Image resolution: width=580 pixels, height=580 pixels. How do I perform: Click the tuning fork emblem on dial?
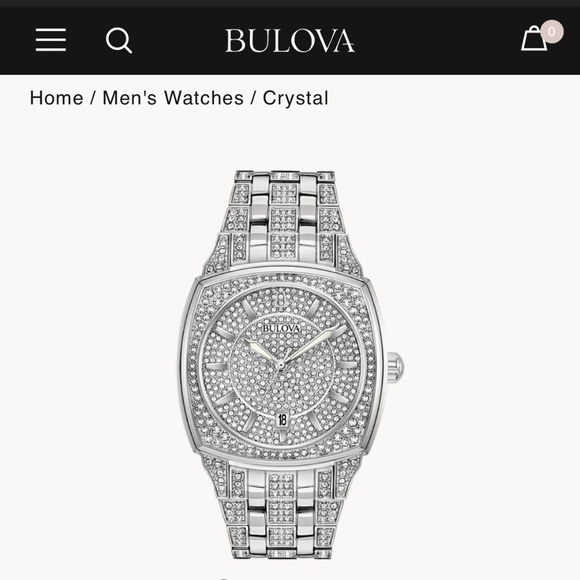280,299
